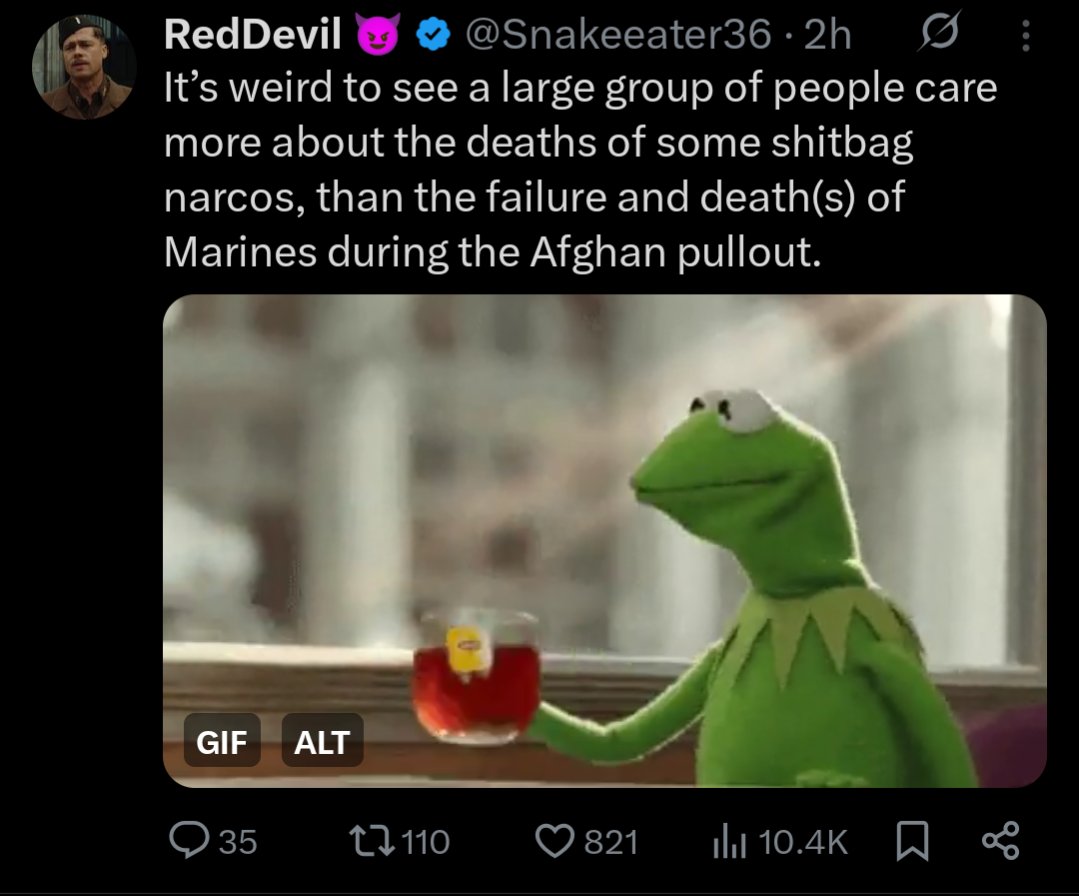
Task: Open the three-dot more options menu
Action: [1025, 34]
